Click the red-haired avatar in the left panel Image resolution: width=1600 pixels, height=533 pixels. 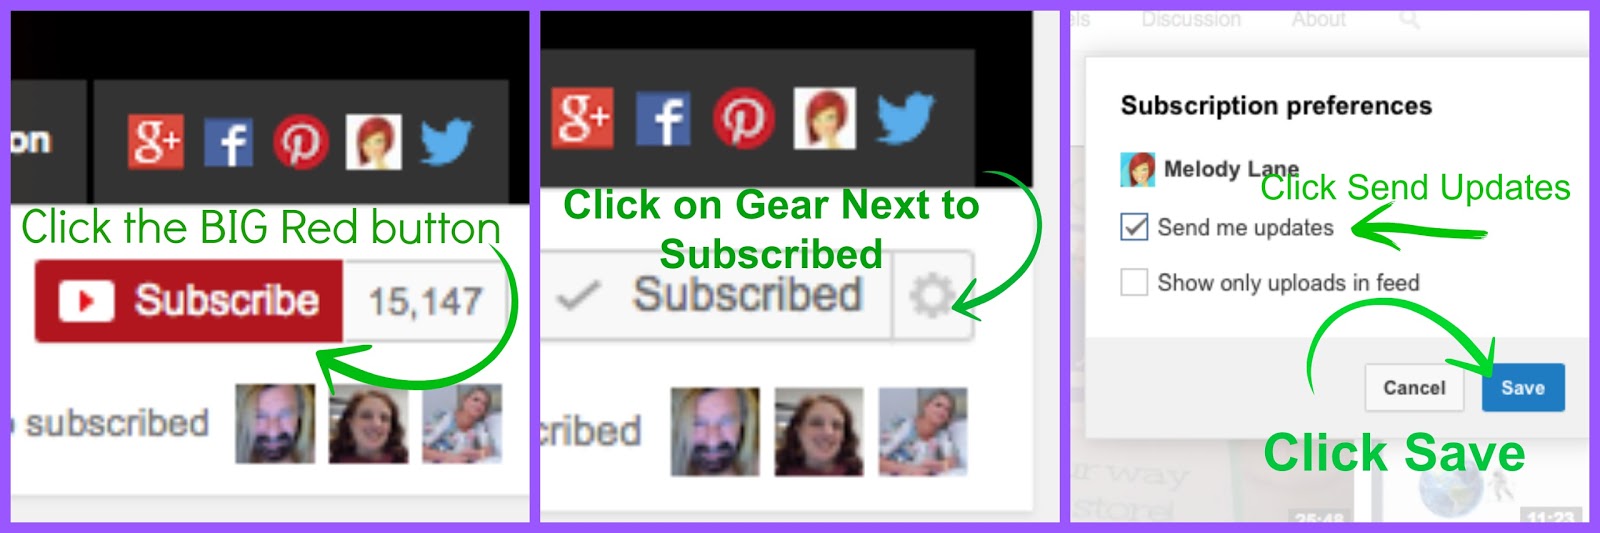click(374, 142)
